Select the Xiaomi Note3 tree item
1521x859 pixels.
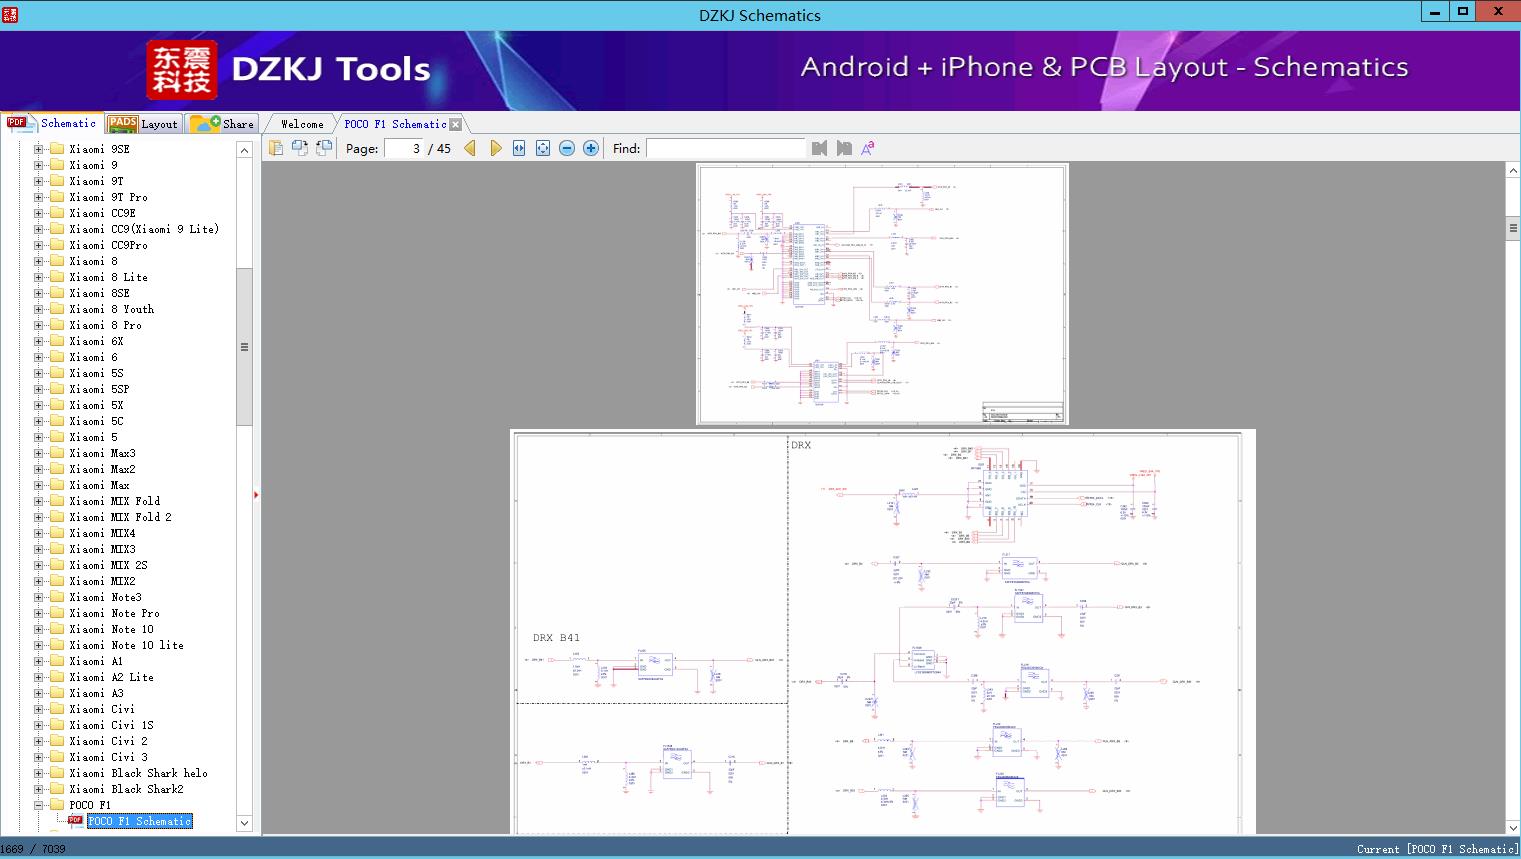pyautogui.click(x=105, y=597)
